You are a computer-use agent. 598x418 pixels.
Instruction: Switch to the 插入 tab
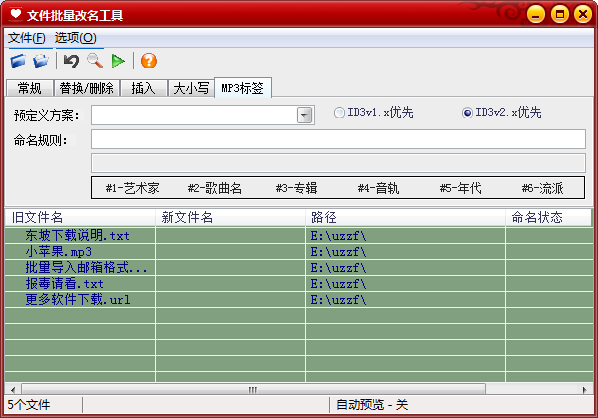(x=143, y=88)
